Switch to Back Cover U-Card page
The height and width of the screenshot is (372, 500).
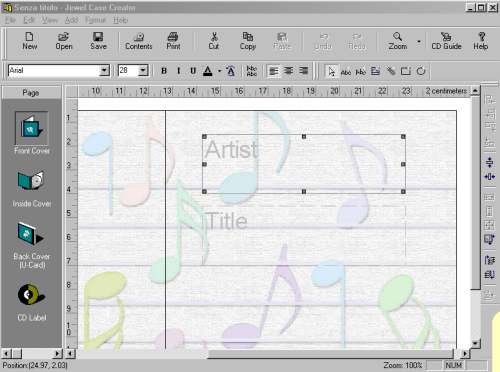pyautogui.click(x=30, y=234)
